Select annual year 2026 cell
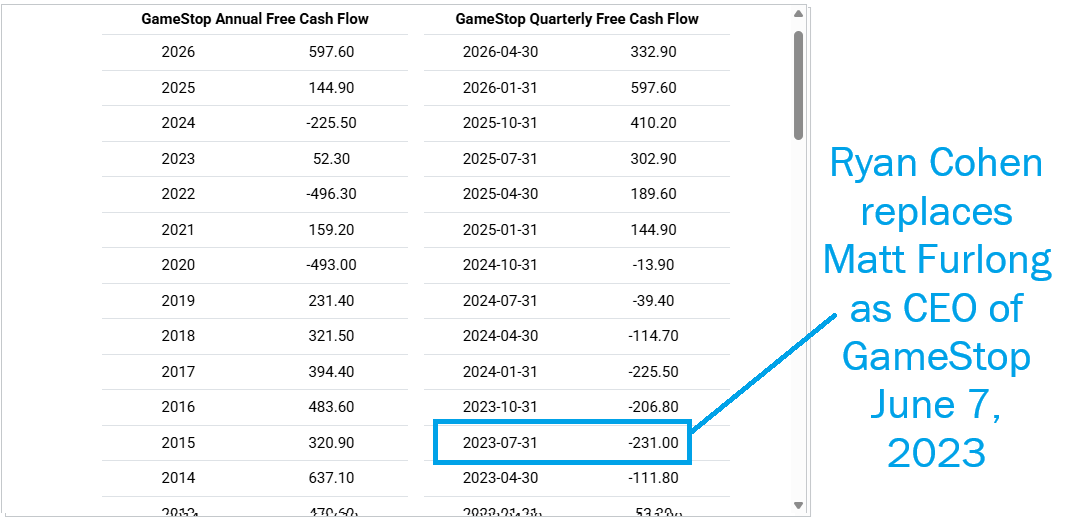1078x519 pixels. 178,52
